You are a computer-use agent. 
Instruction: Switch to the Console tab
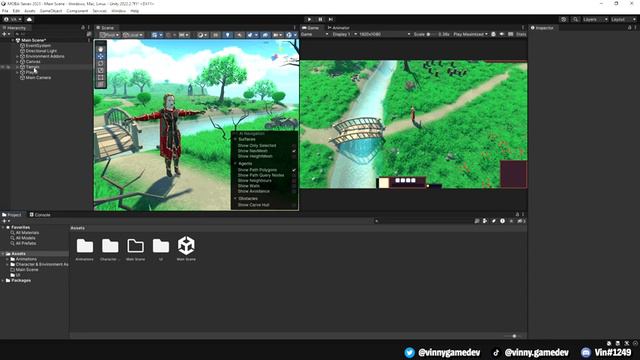[40, 215]
